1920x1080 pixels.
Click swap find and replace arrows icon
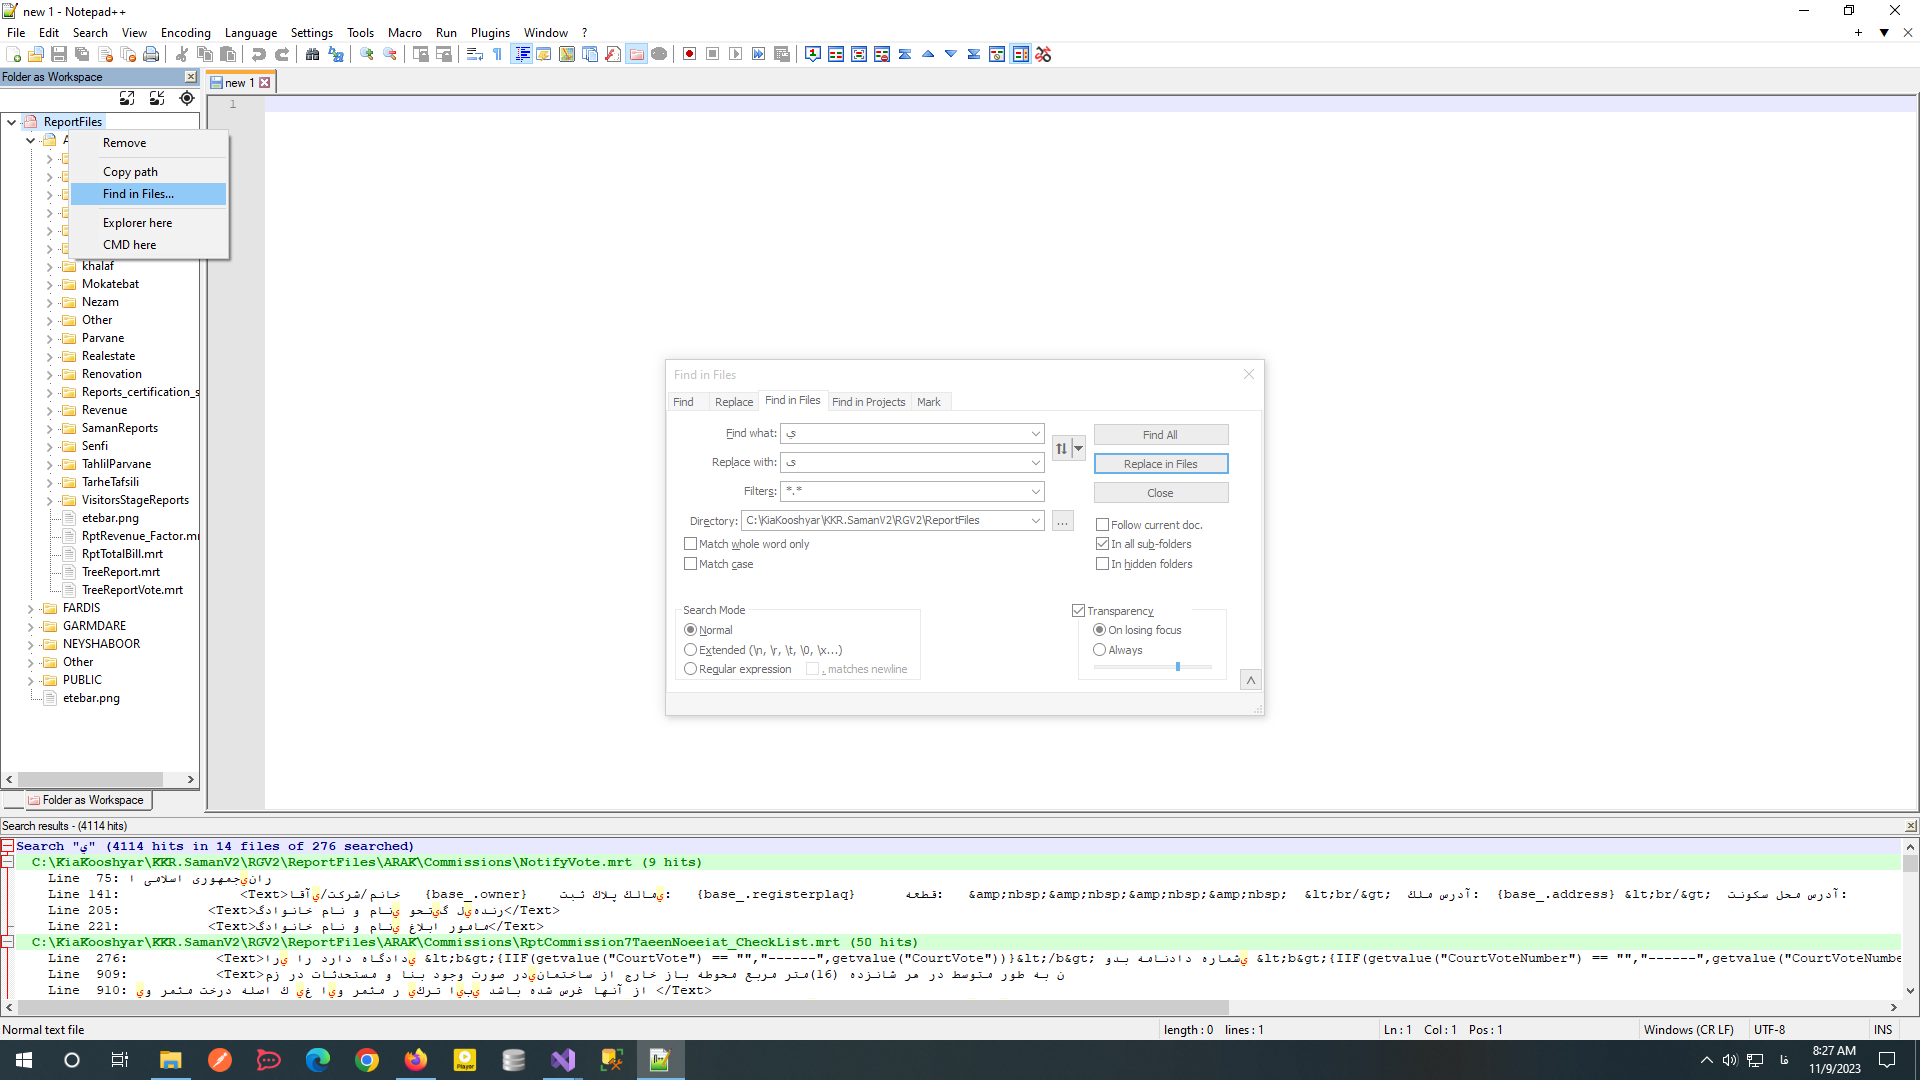(1062, 448)
